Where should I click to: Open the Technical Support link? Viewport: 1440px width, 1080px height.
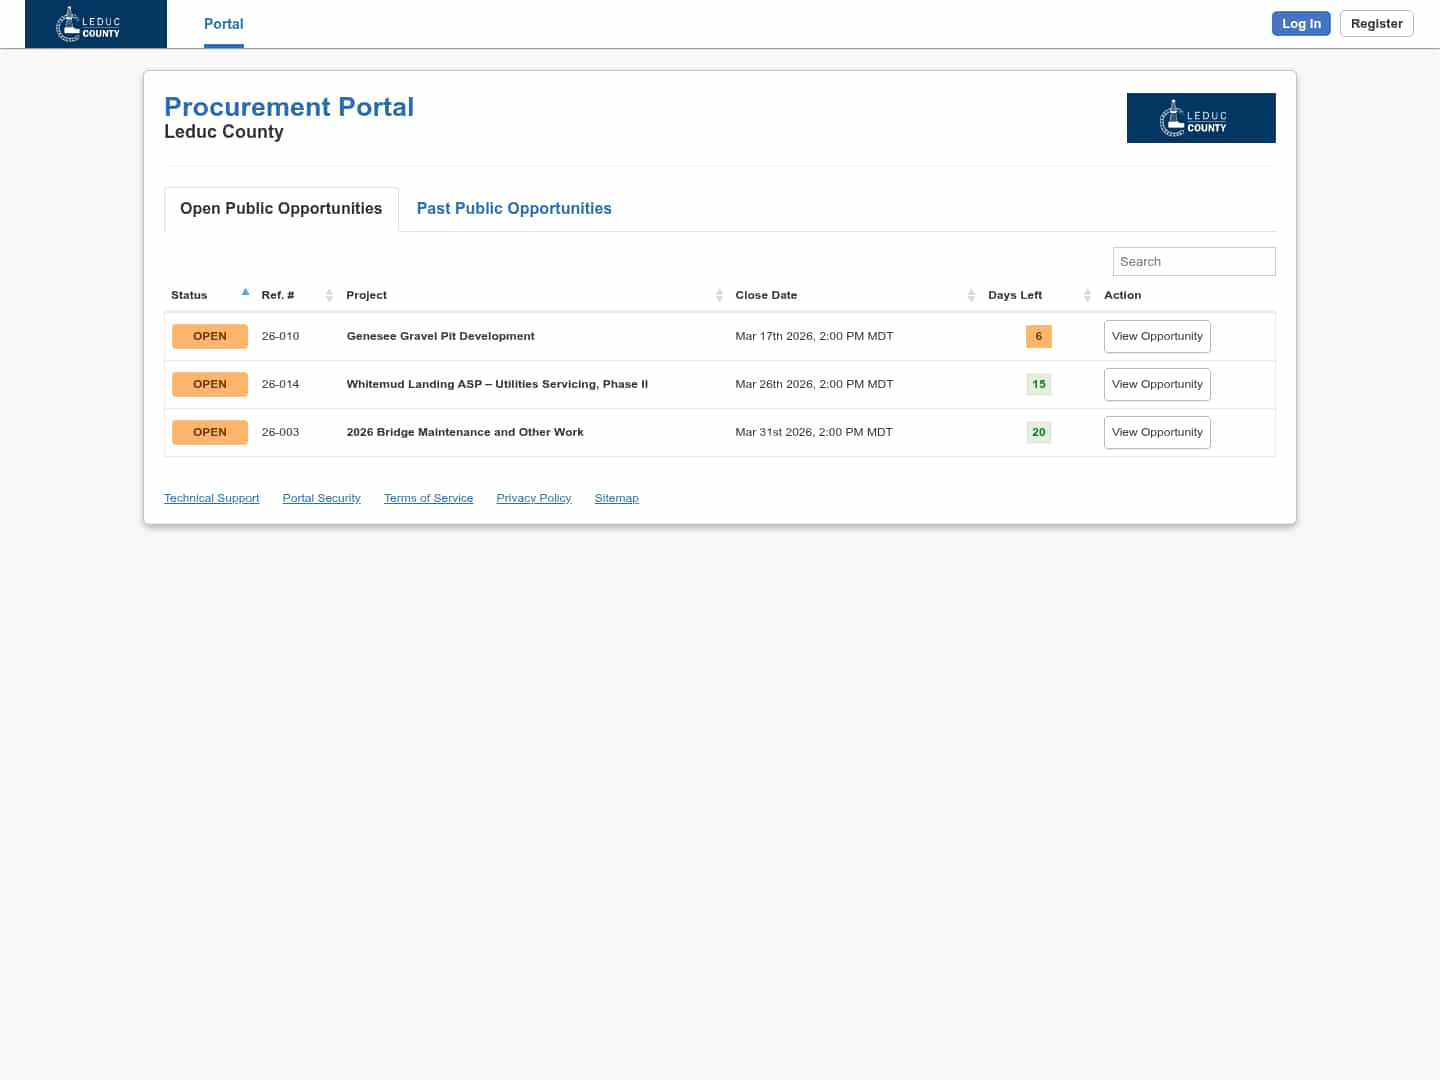(x=211, y=497)
